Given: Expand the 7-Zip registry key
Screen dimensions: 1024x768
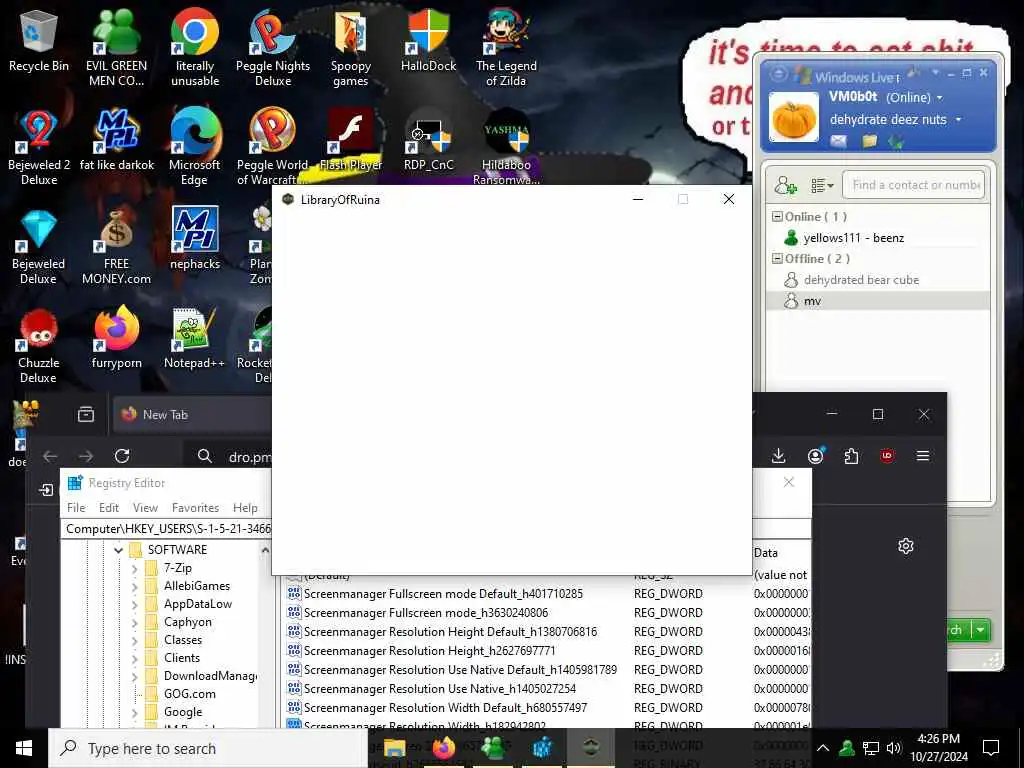Looking at the screenshot, I should click(135, 568).
